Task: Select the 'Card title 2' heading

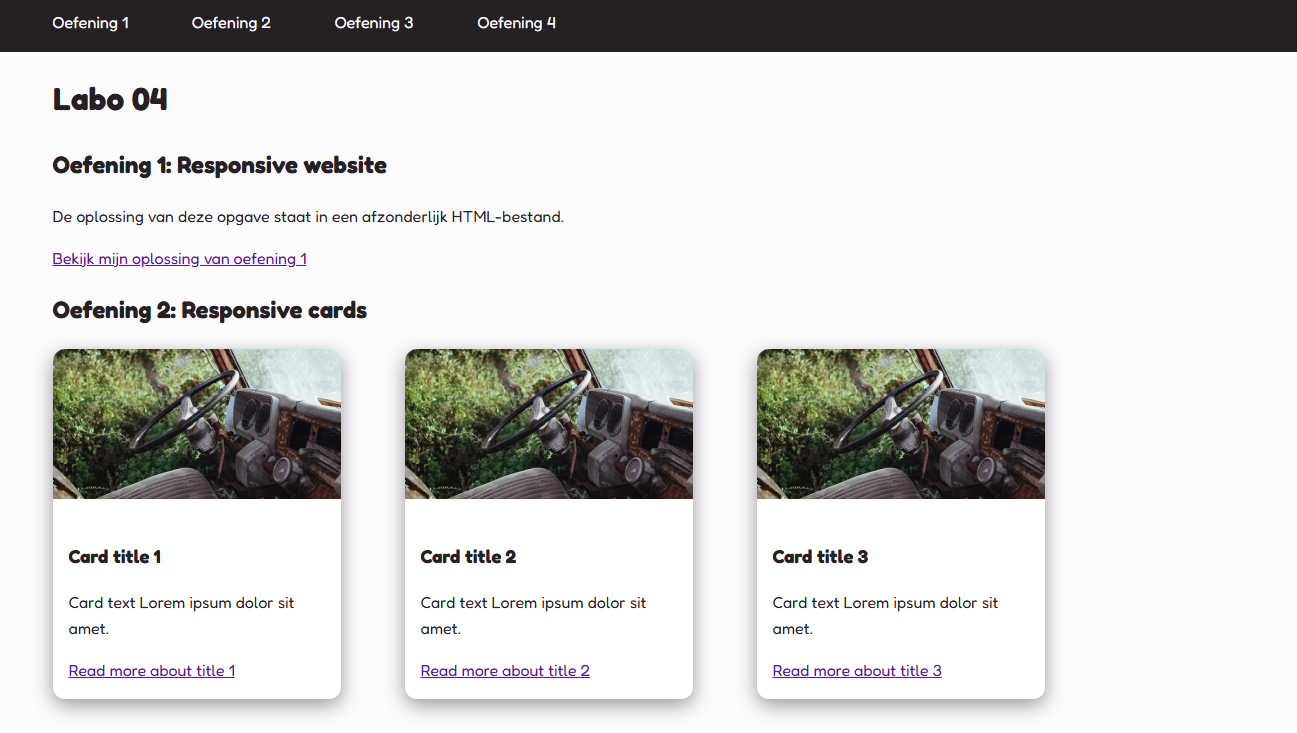Action: pyautogui.click(x=468, y=557)
